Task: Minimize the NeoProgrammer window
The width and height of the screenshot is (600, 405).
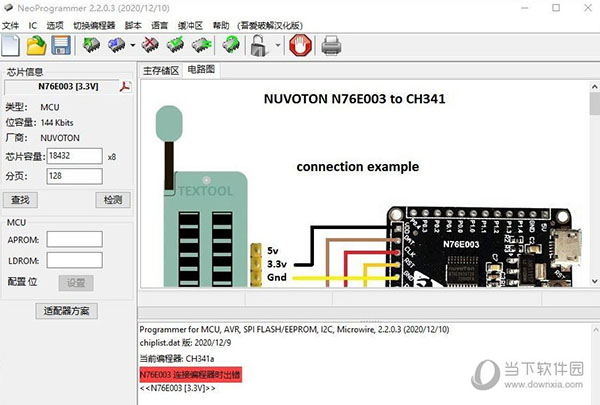Action: click(x=525, y=8)
